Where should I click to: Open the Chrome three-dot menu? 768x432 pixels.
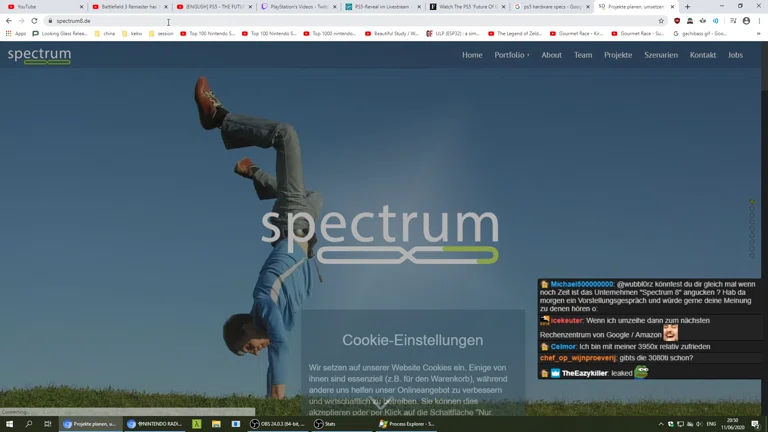[x=759, y=21]
